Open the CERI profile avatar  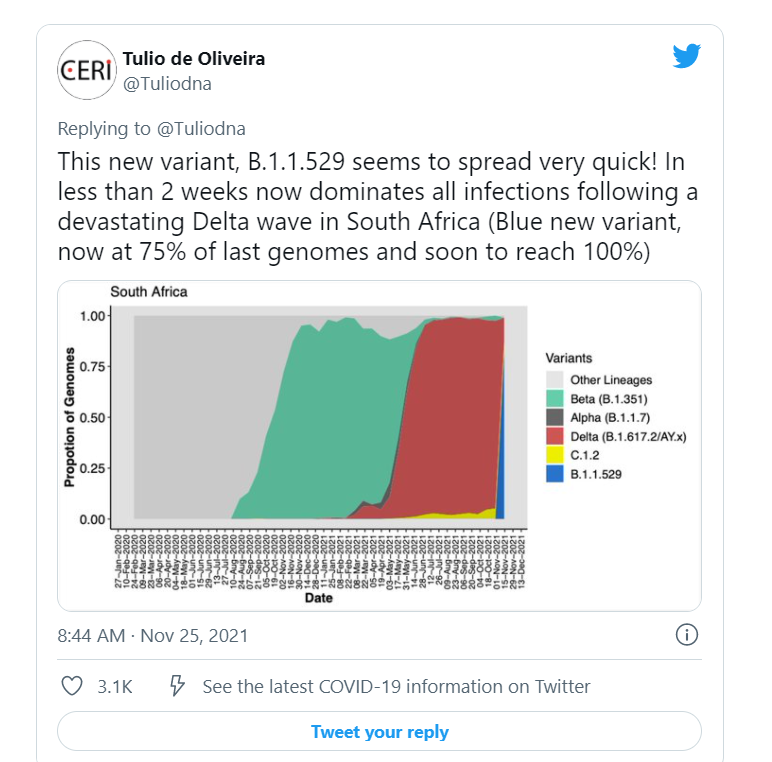tap(86, 70)
